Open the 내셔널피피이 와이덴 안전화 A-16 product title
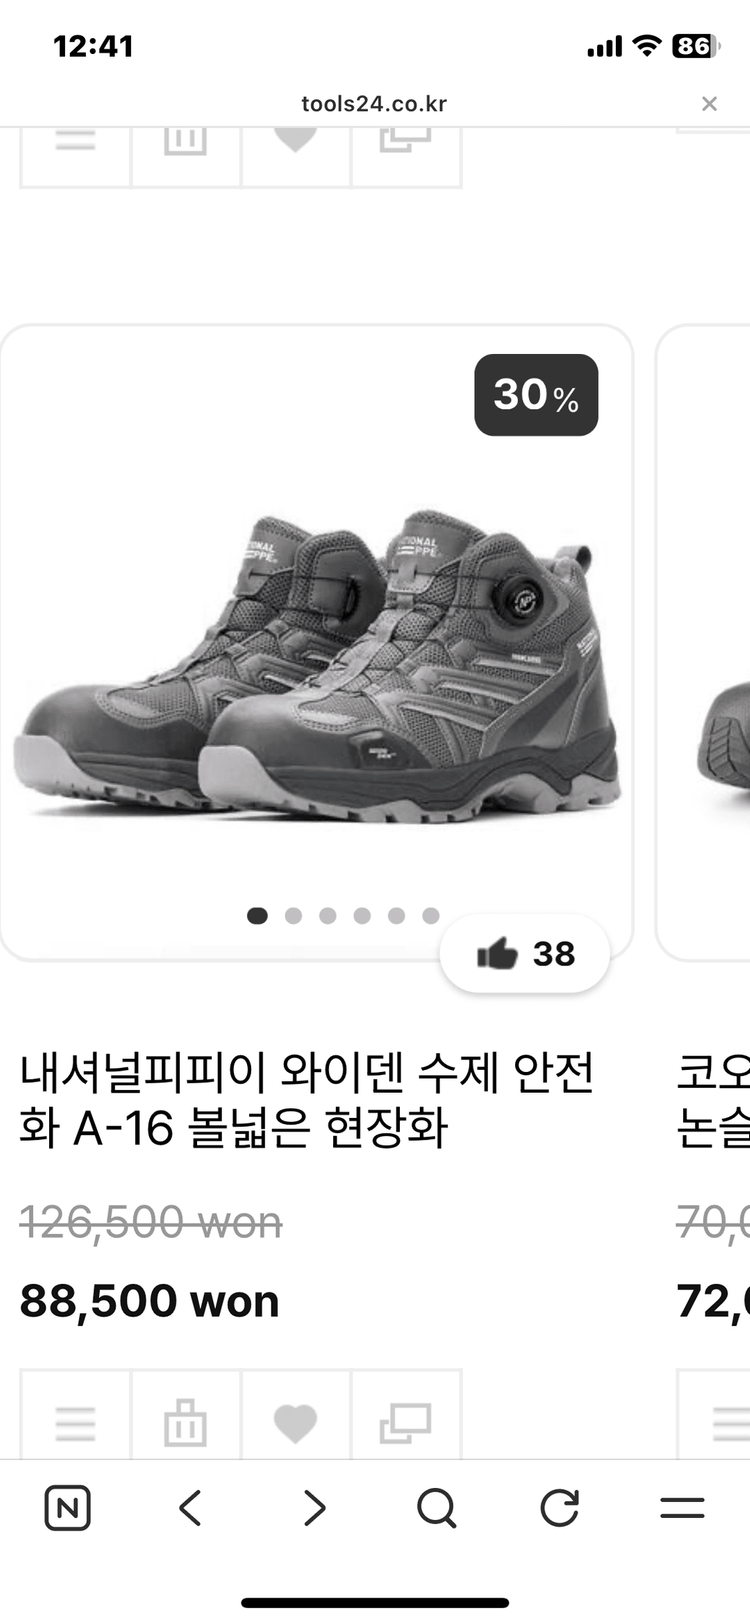The width and height of the screenshot is (750, 1624). point(307,1100)
